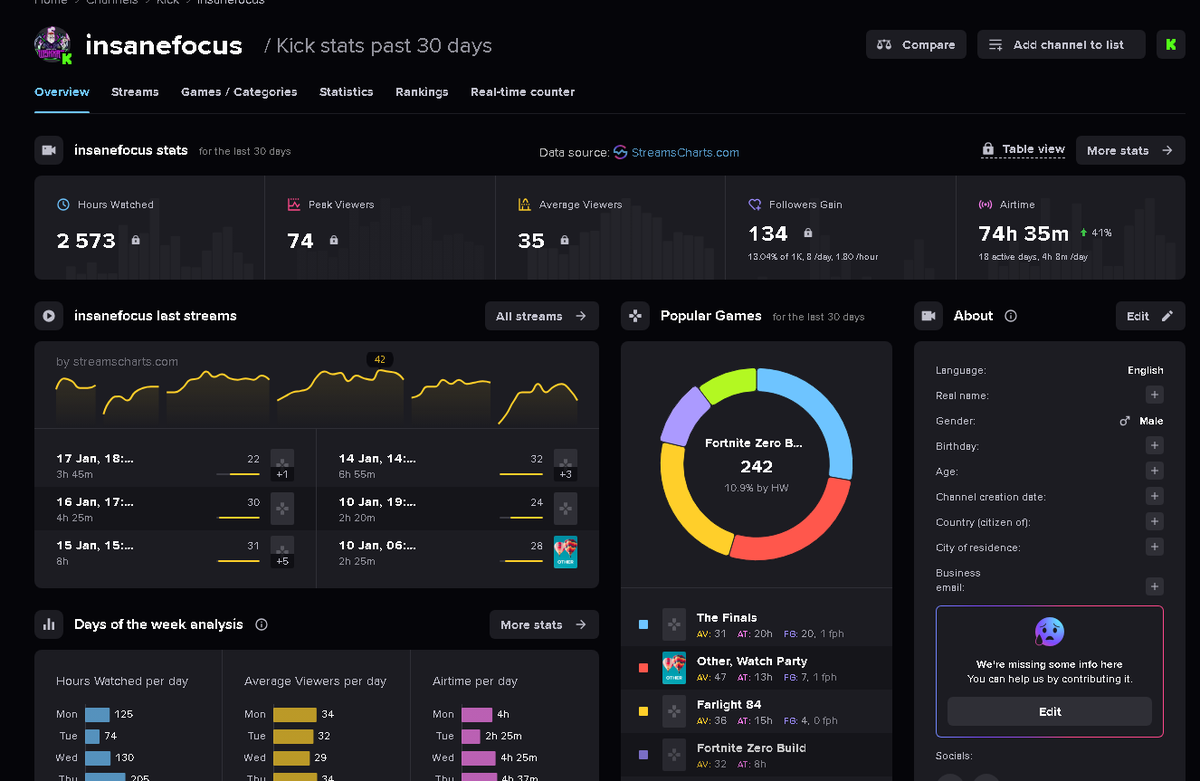Add Business email with plus button
The image size is (1200, 781).
[1154, 587]
